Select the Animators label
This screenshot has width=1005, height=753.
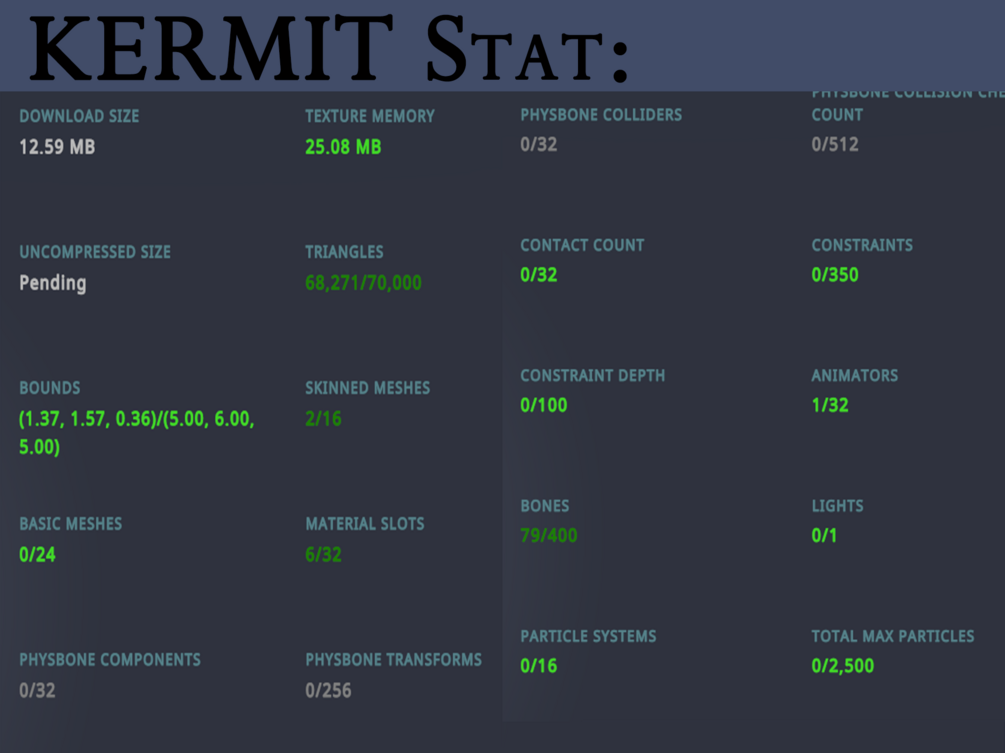pos(854,376)
